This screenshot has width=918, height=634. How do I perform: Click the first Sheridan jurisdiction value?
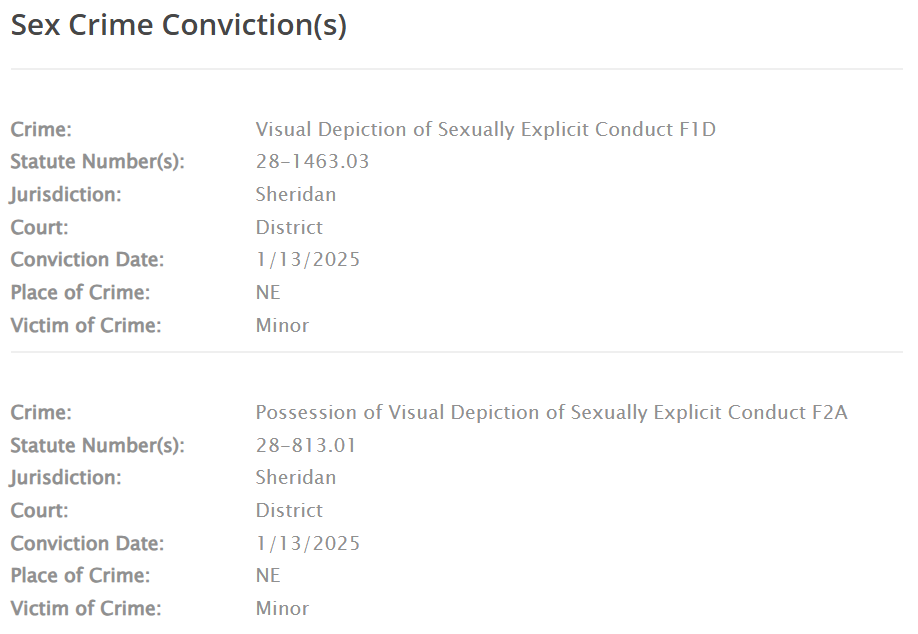296,194
